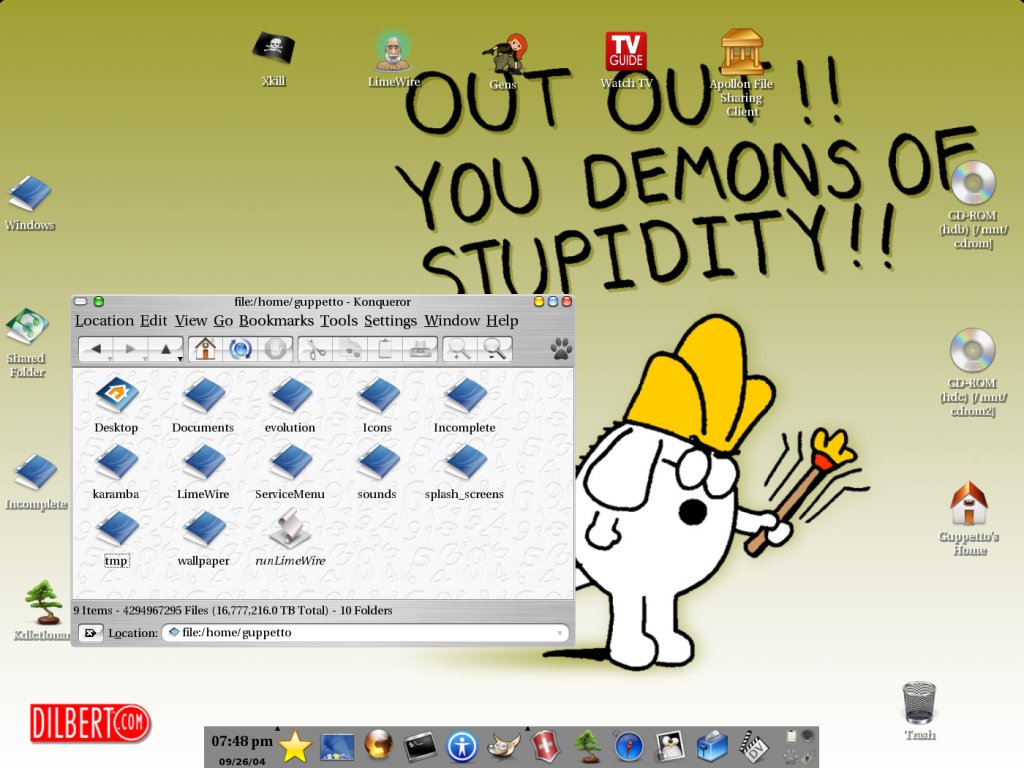Select the tmp folder
1024x768 pixels.
(117, 538)
